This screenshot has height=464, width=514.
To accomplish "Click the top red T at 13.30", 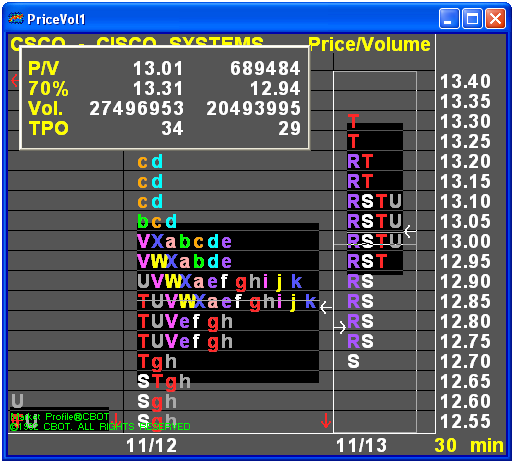I will [353, 121].
